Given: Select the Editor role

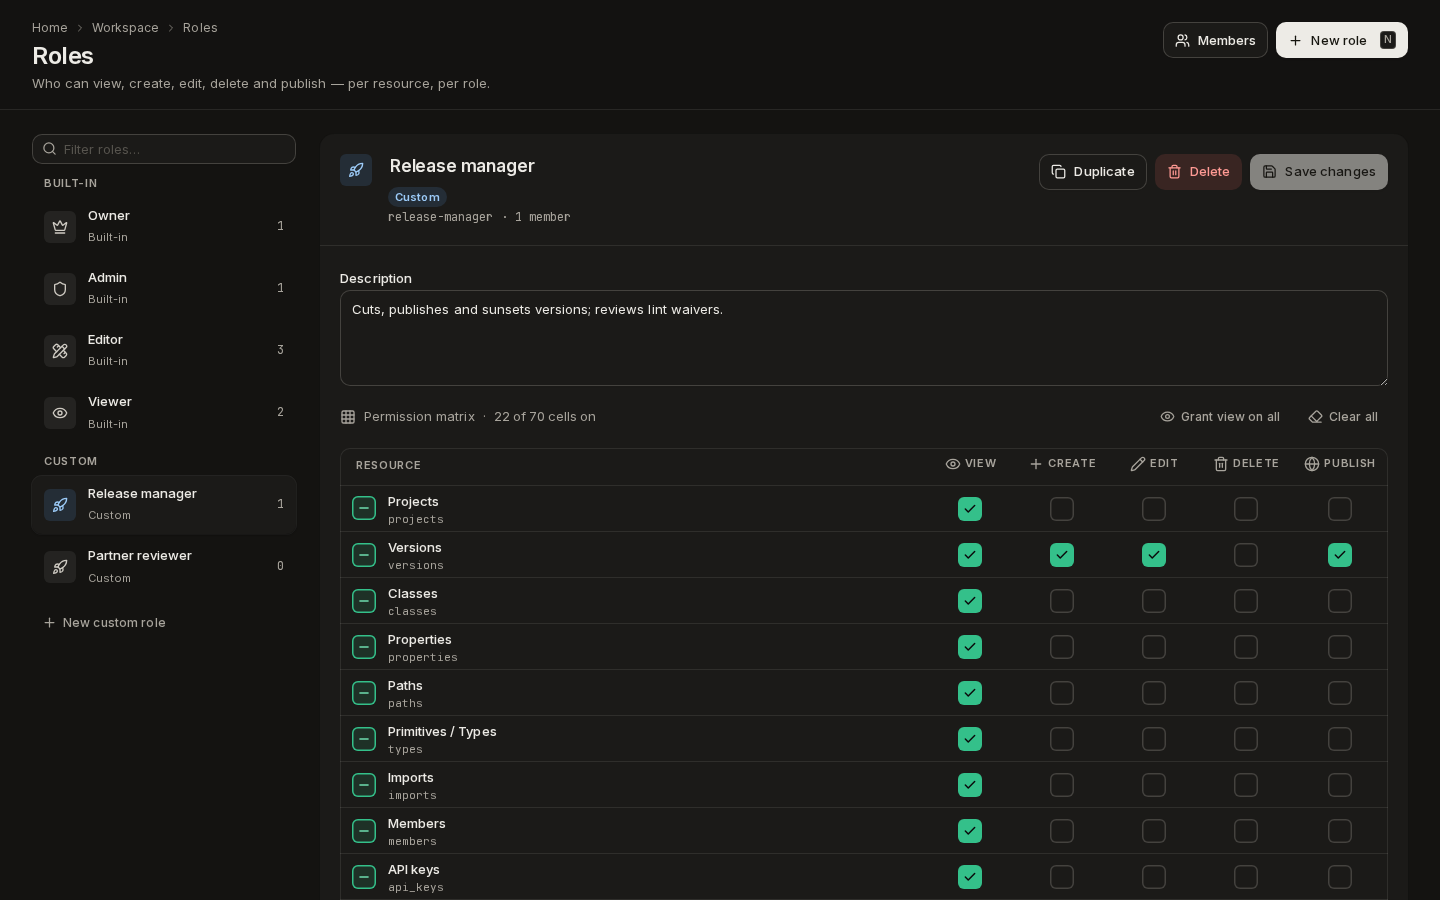Looking at the screenshot, I should [164, 351].
